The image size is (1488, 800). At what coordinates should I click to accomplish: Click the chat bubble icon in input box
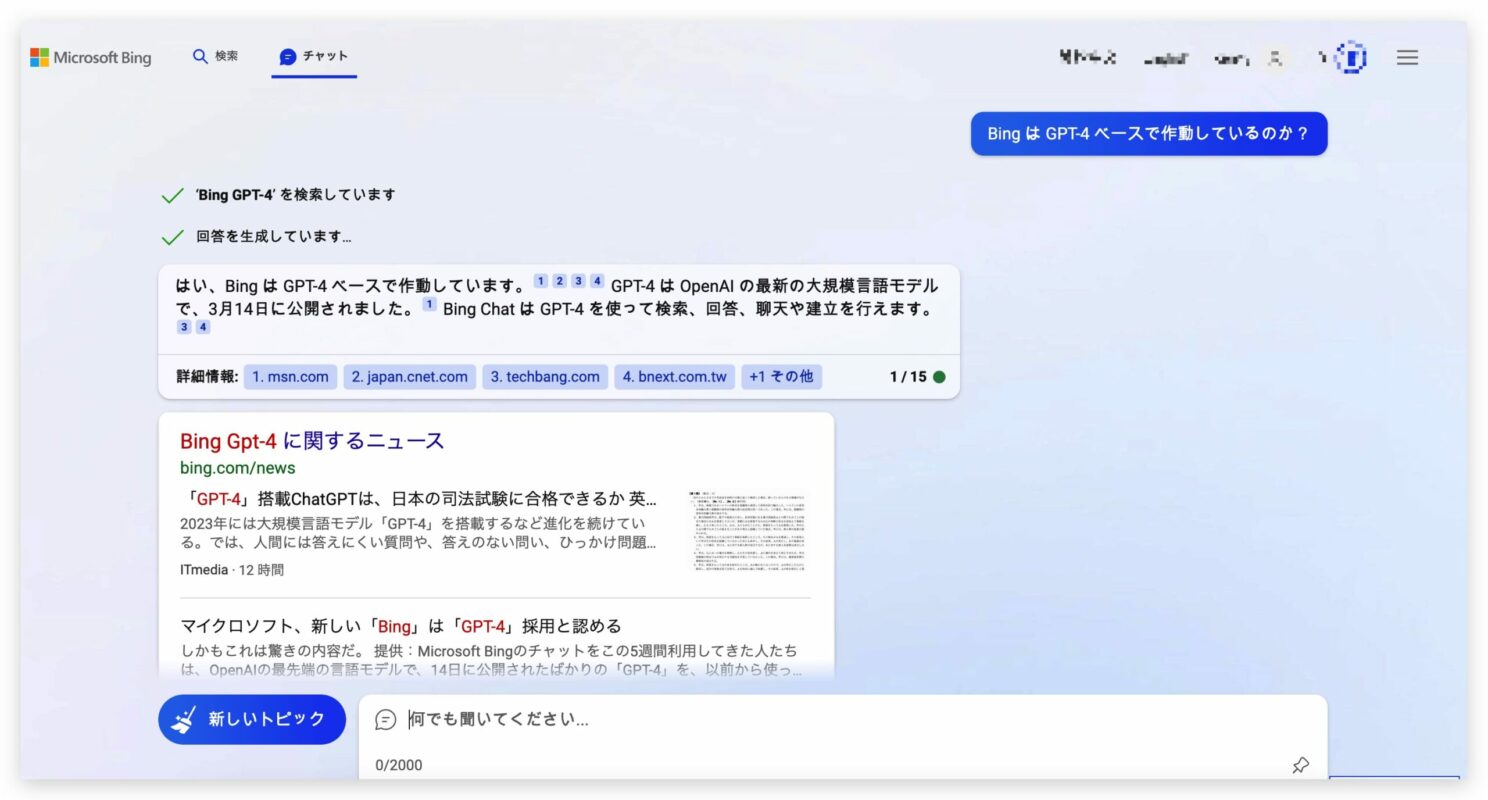(386, 719)
